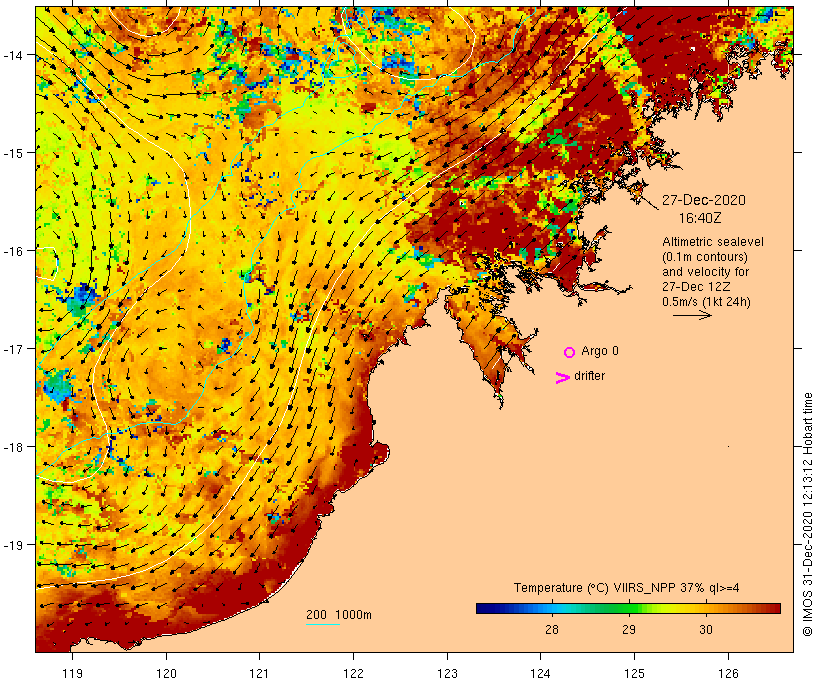820x680 pixels.
Task: Click the "Altimetric sealevel" caption line
Action: pyautogui.click(x=713, y=242)
